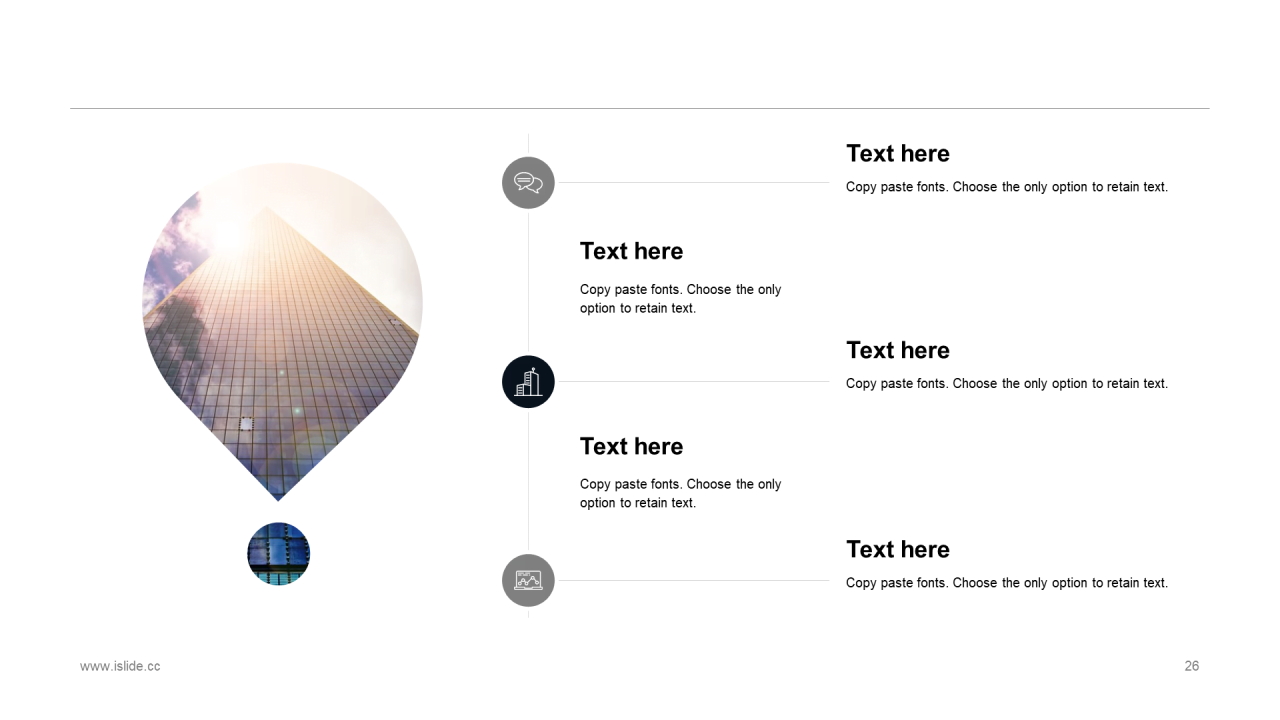Screen dimensions: 1280x720
Task: Open the www.islide.cc link
Action: click(120, 666)
